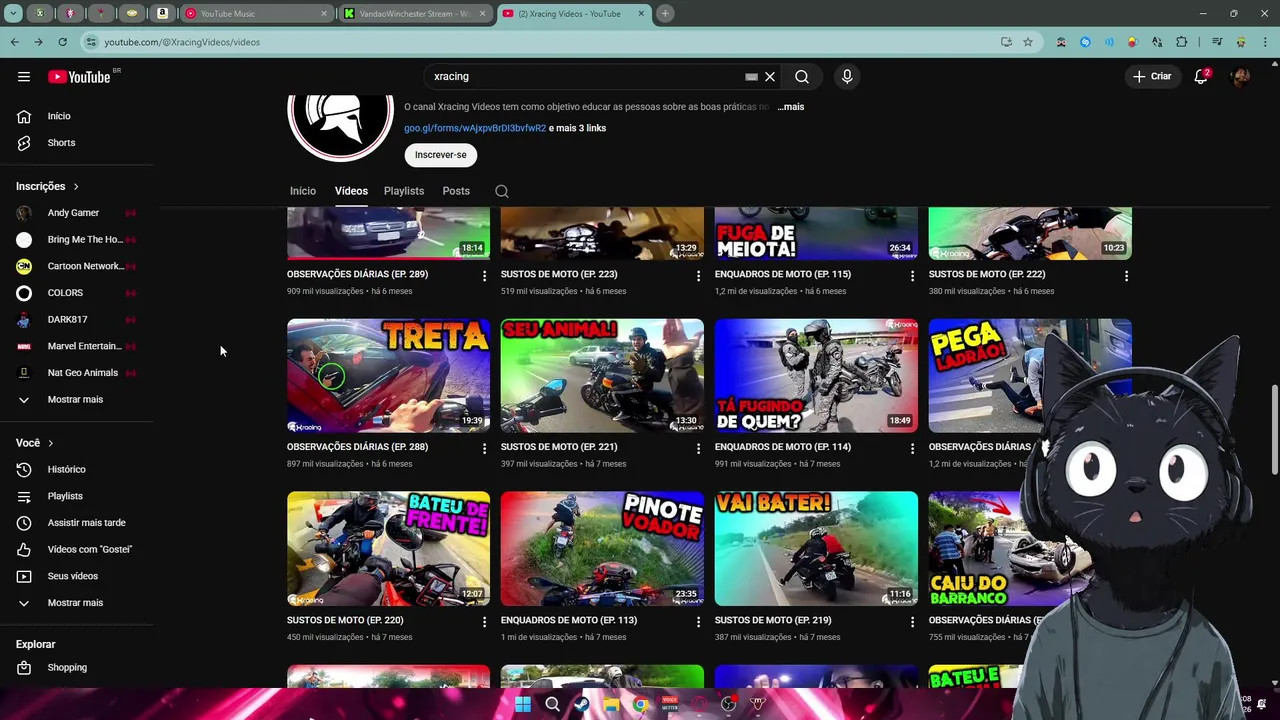Open options for SUSTOS DE MOTO (EP. 219)
The image size is (1280, 720).
click(912, 622)
